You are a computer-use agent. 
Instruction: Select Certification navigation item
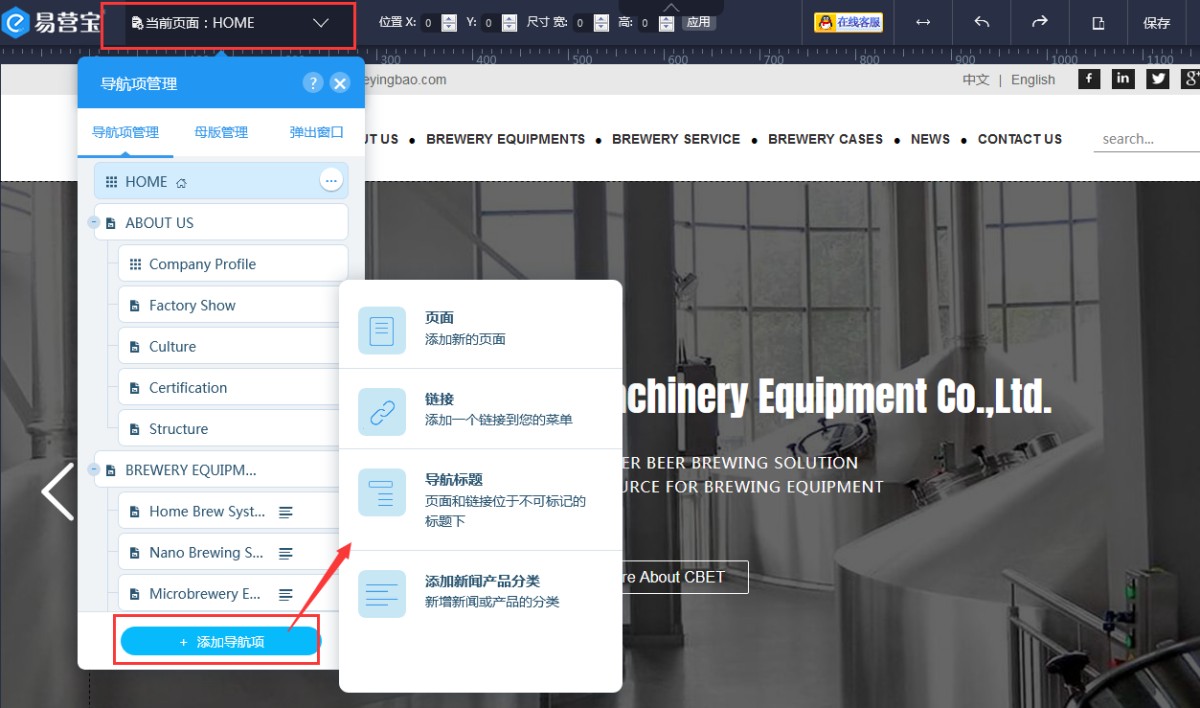[233, 387]
